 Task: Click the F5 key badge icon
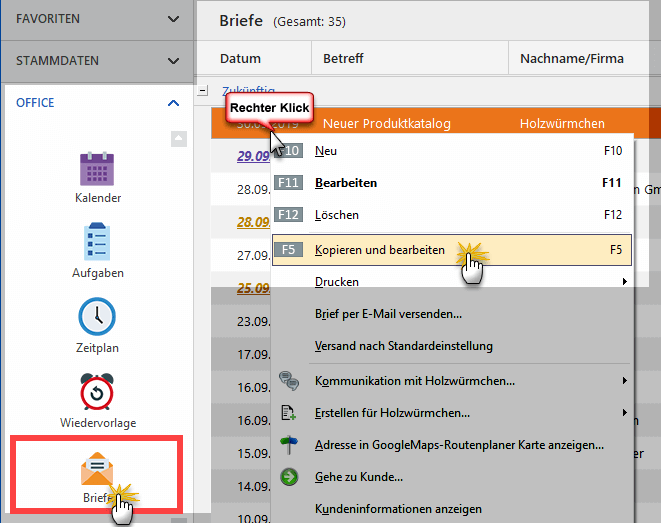tap(288, 250)
